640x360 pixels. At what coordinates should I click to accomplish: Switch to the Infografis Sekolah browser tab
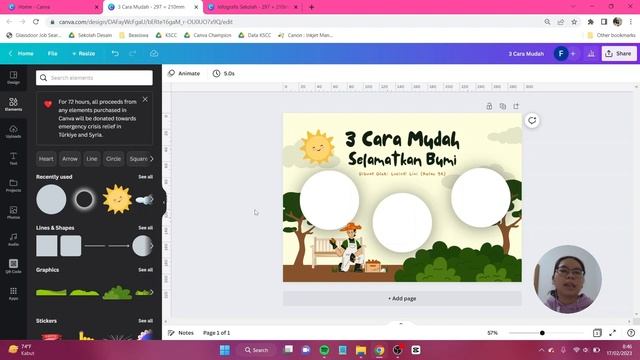(x=253, y=7)
